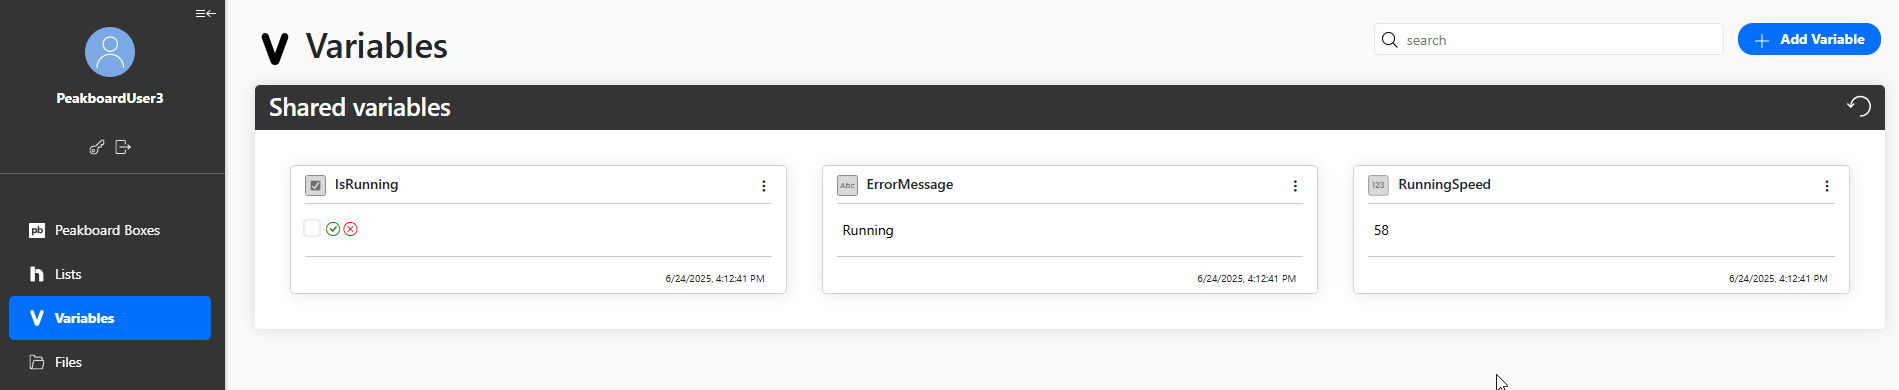The height and width of the screenshot is (390, 1899).
Task: Click the 123 type icon of RunningSpeed
Action: (x=1378, y=185)
